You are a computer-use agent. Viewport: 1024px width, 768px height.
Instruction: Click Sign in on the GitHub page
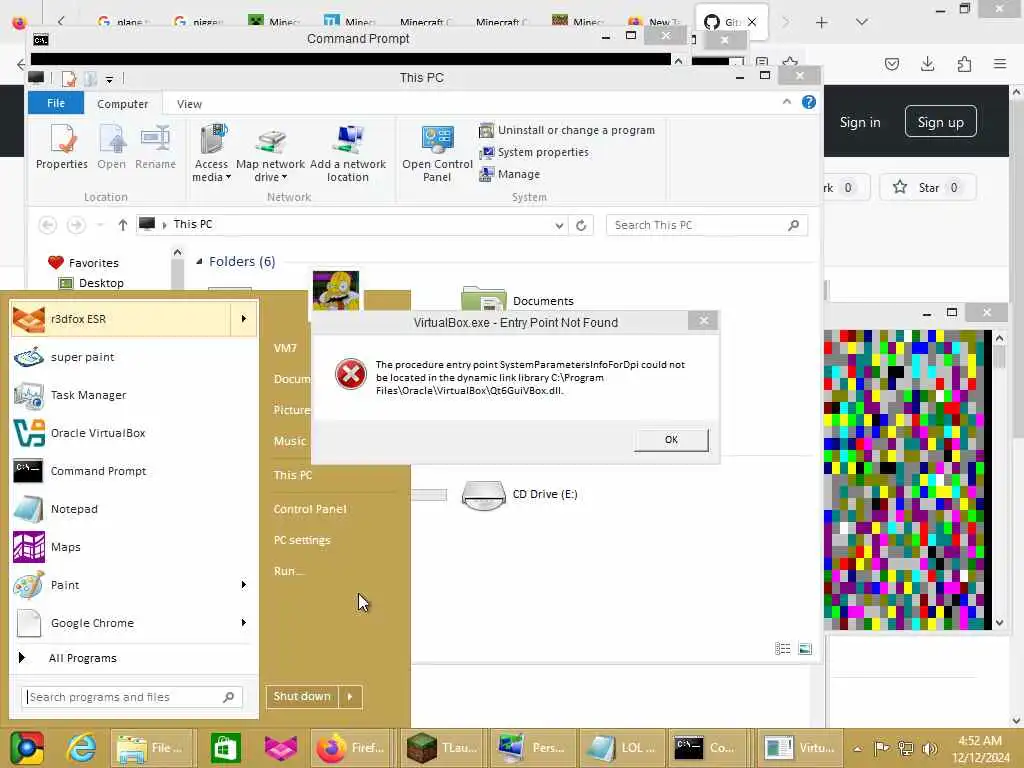tap(859, 122)
